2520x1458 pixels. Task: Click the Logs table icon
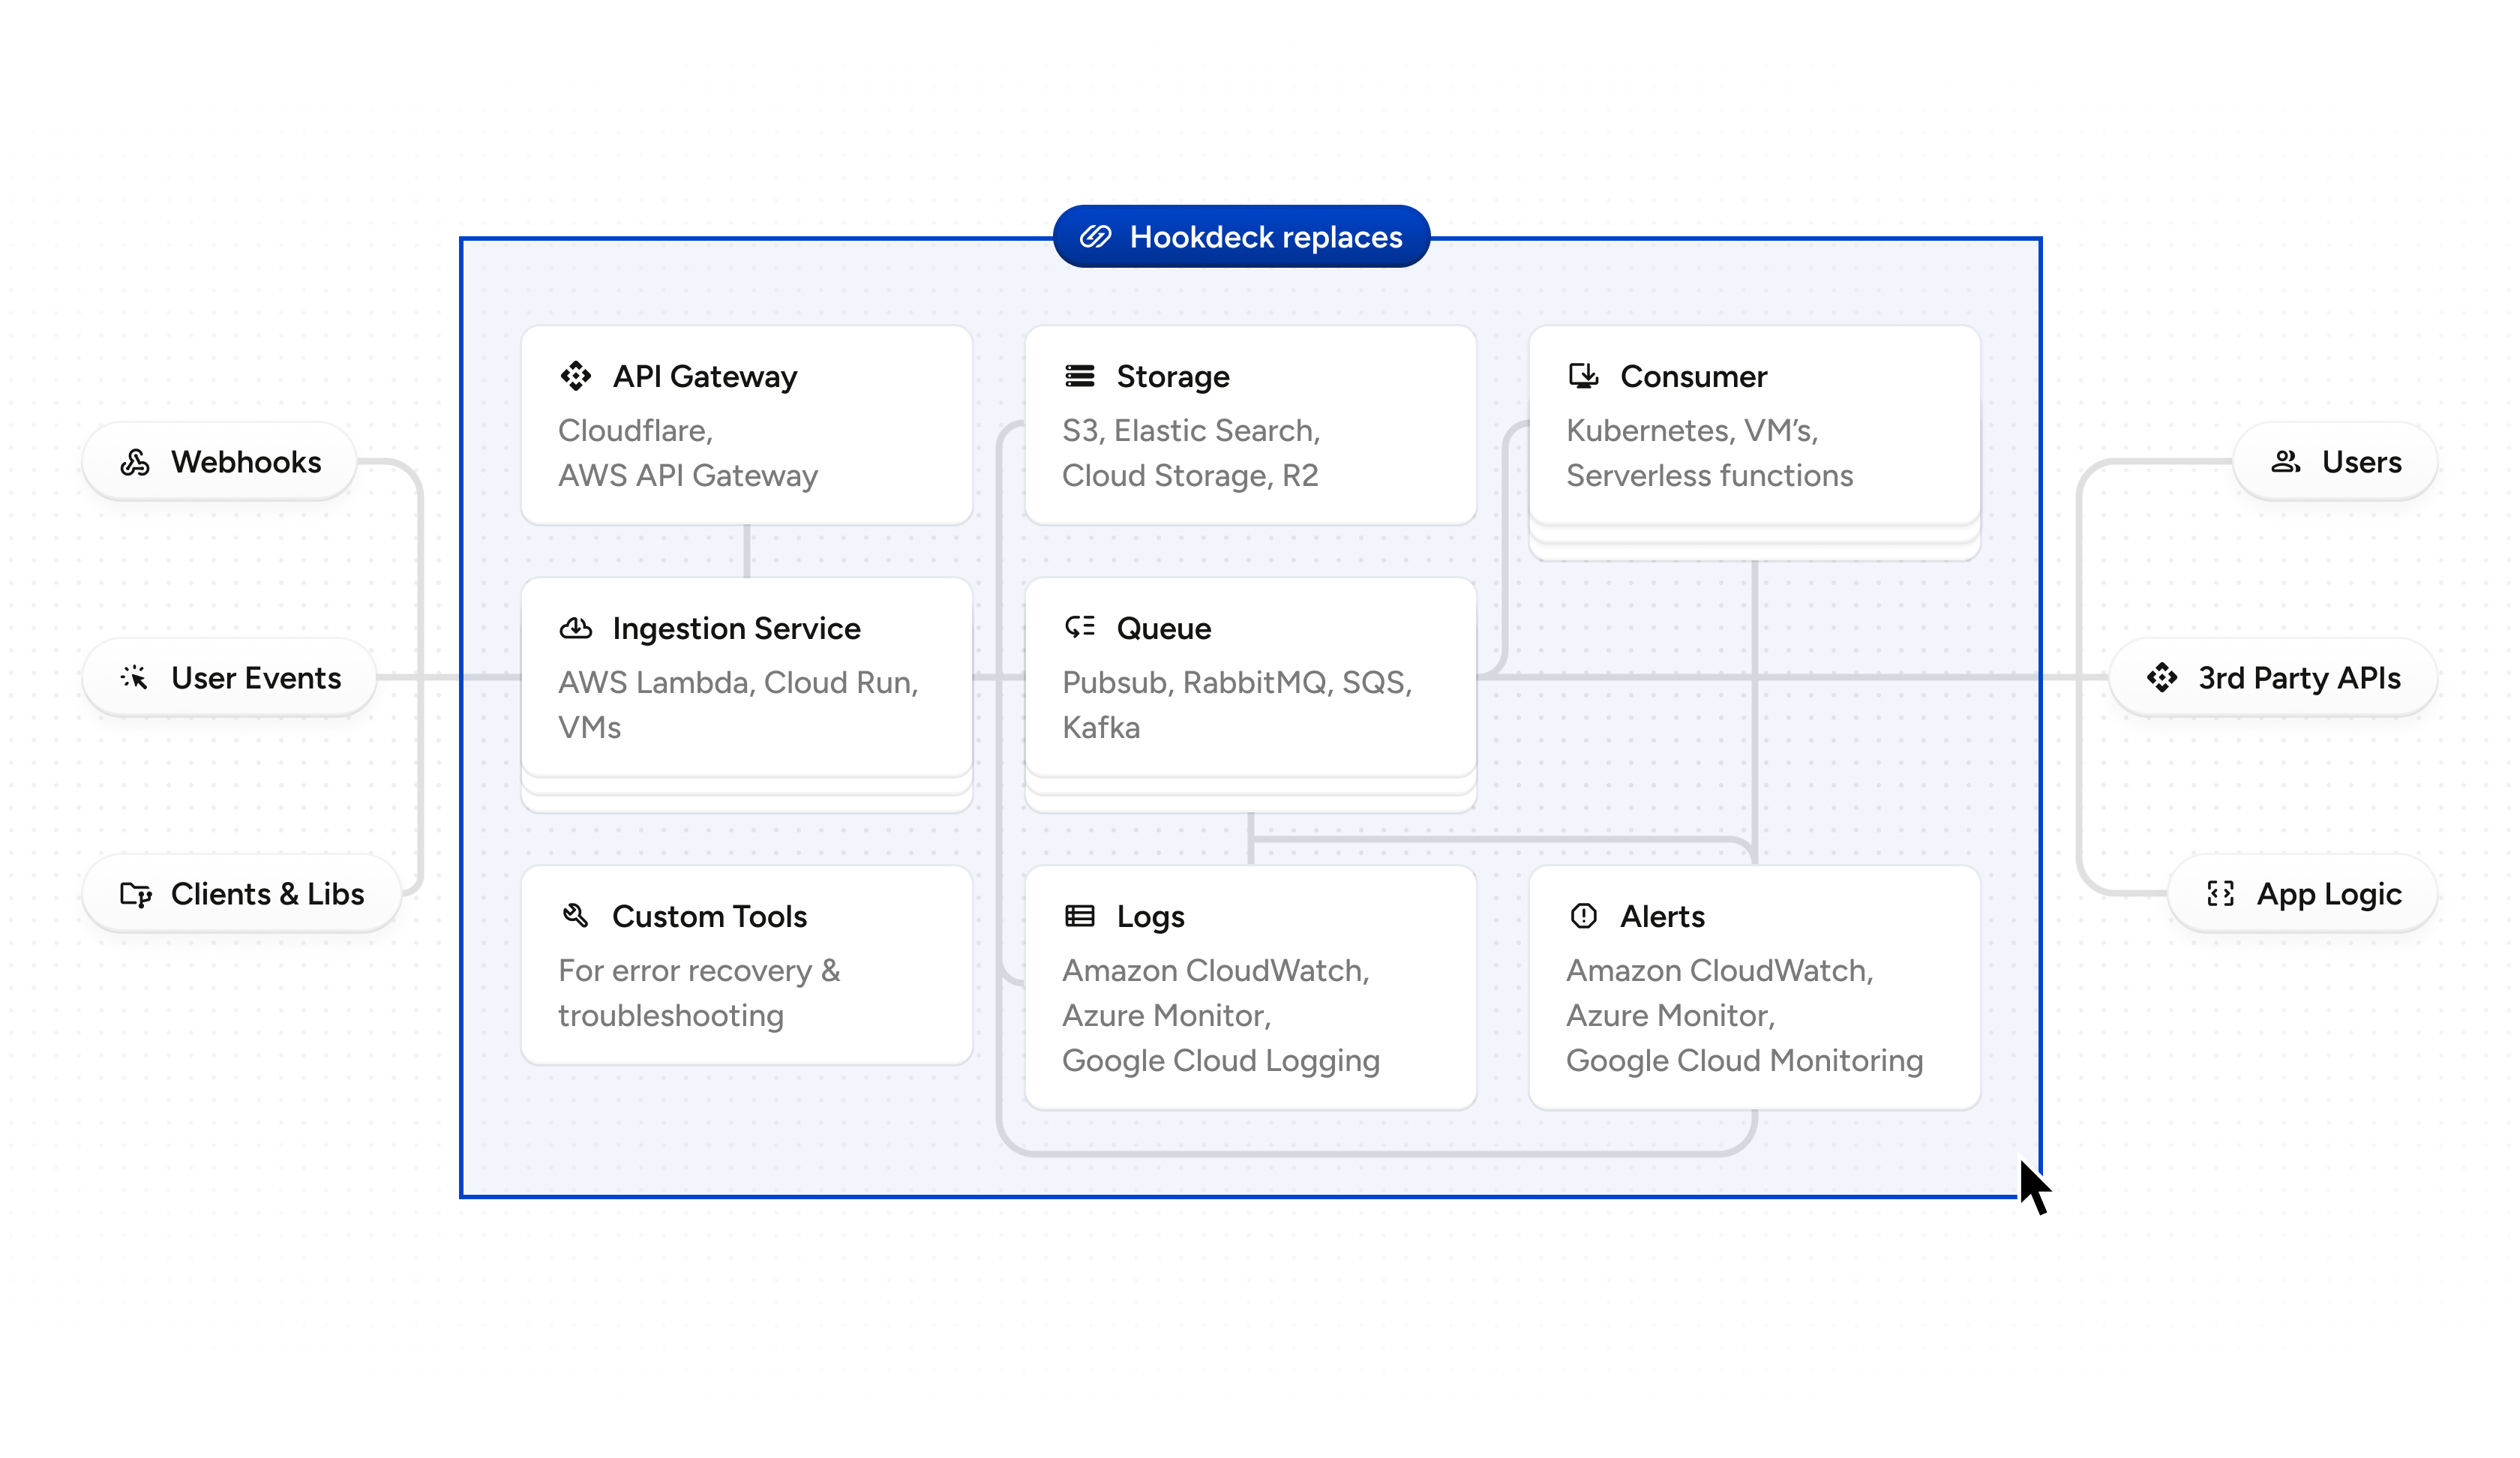coord(1079,916)
